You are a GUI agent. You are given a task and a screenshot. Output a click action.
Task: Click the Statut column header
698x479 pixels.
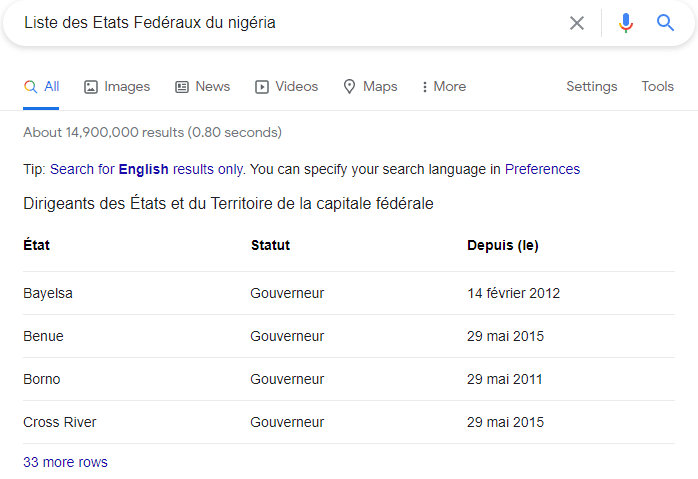tap(270, 245)
